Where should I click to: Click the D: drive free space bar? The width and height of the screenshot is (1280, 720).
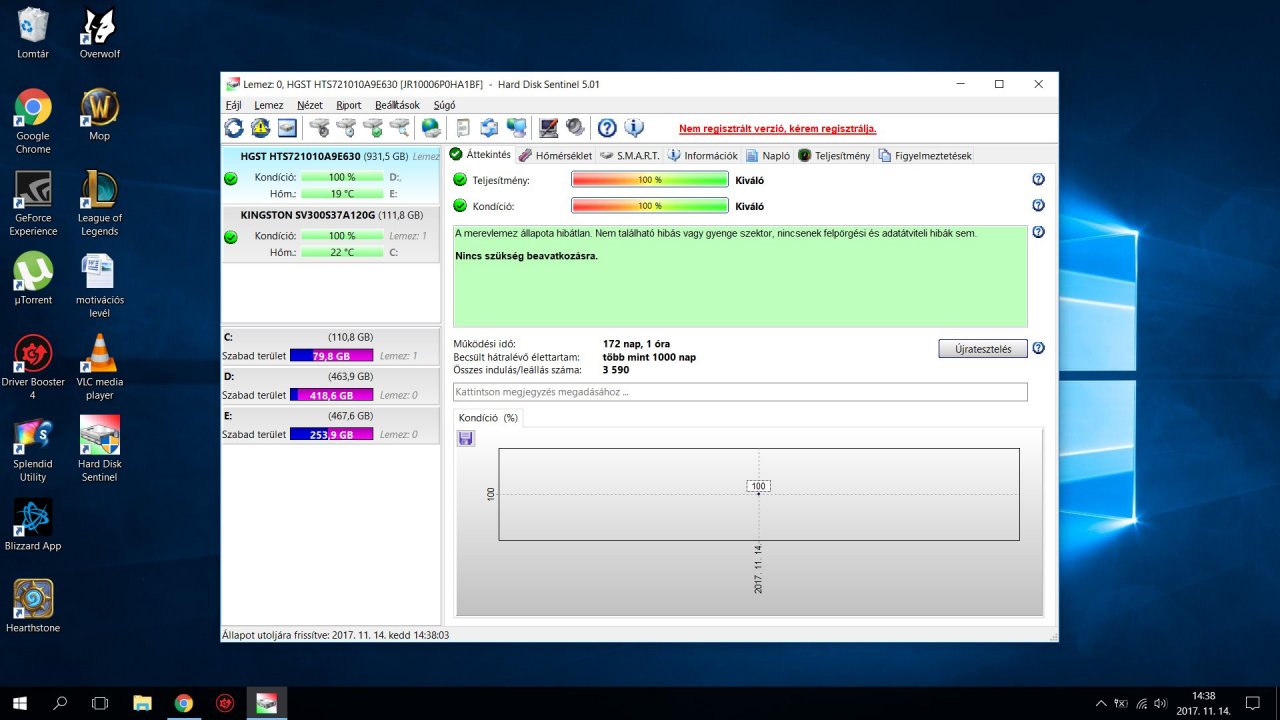click(331, 395)
